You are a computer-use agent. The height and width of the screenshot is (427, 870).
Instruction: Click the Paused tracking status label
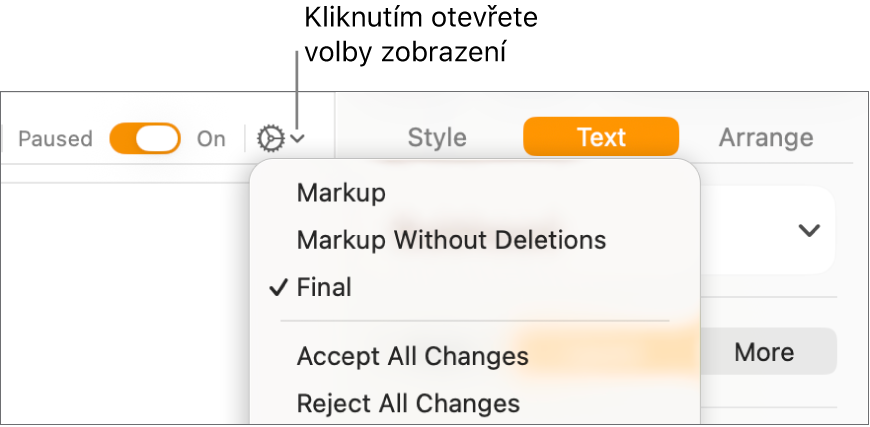tap(55, 139)
